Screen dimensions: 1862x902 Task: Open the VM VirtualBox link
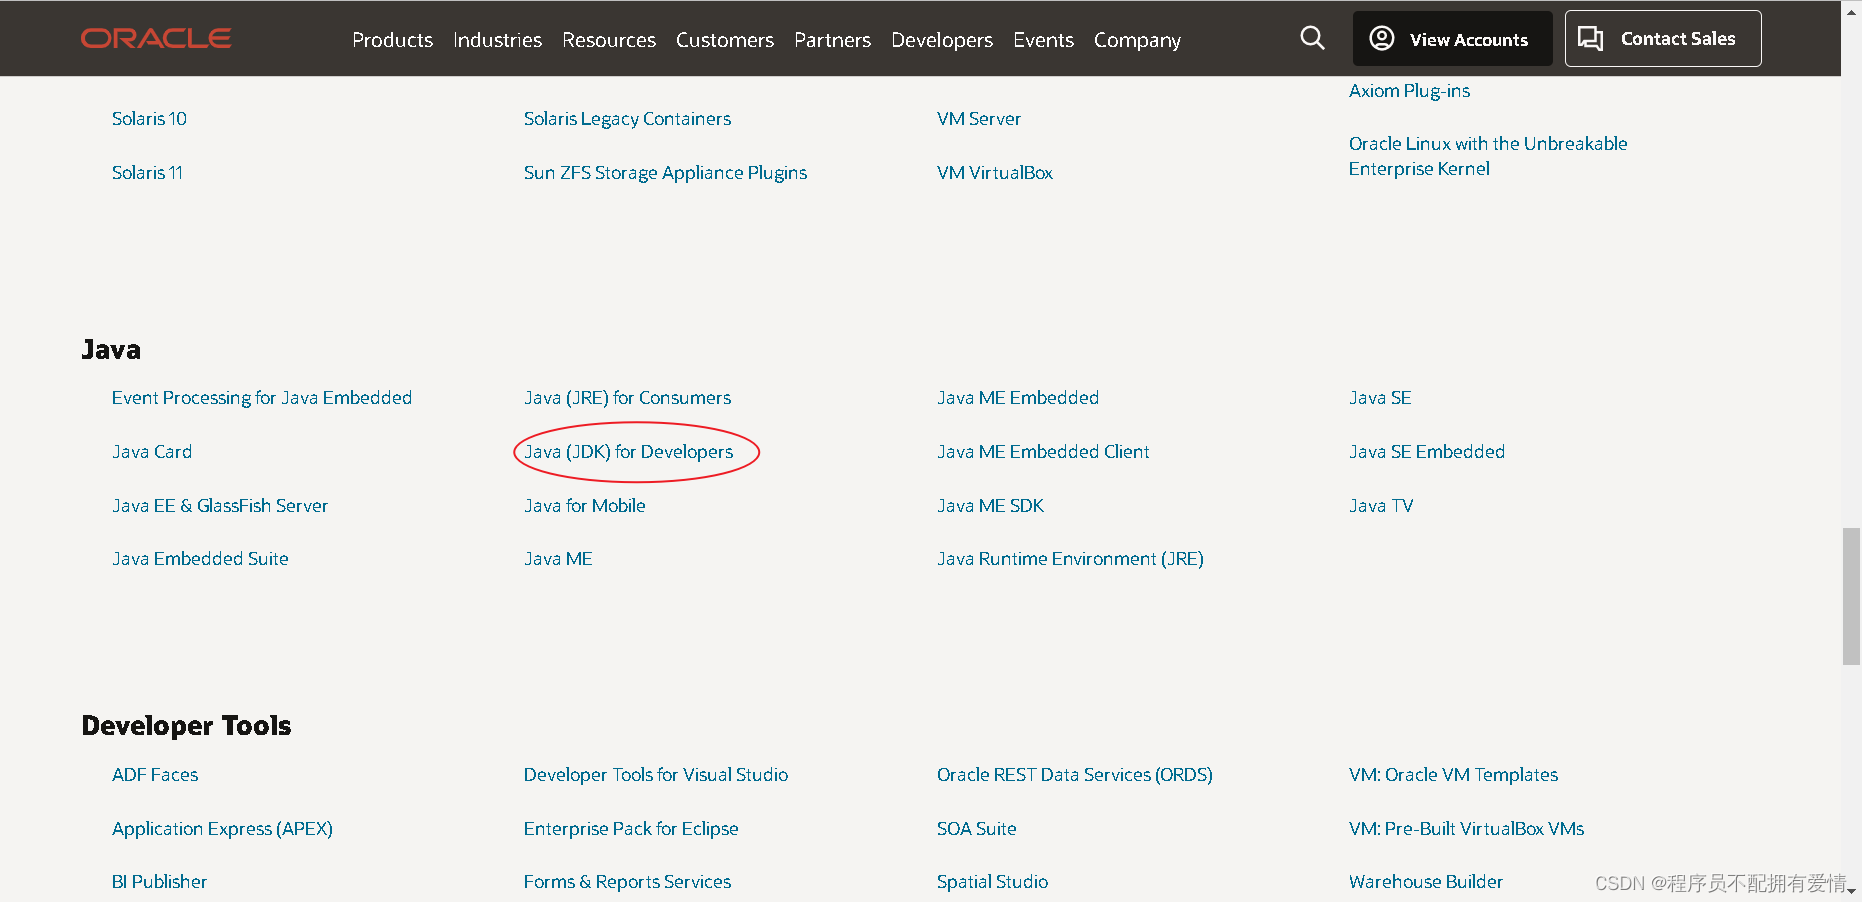(994, 173)
